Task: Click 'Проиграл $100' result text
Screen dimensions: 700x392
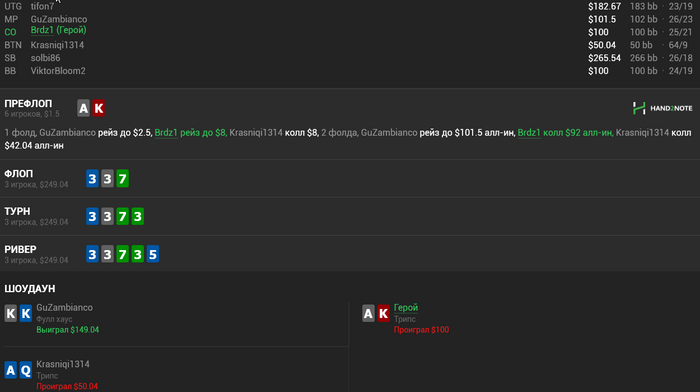Action: [x=421, y=329]
